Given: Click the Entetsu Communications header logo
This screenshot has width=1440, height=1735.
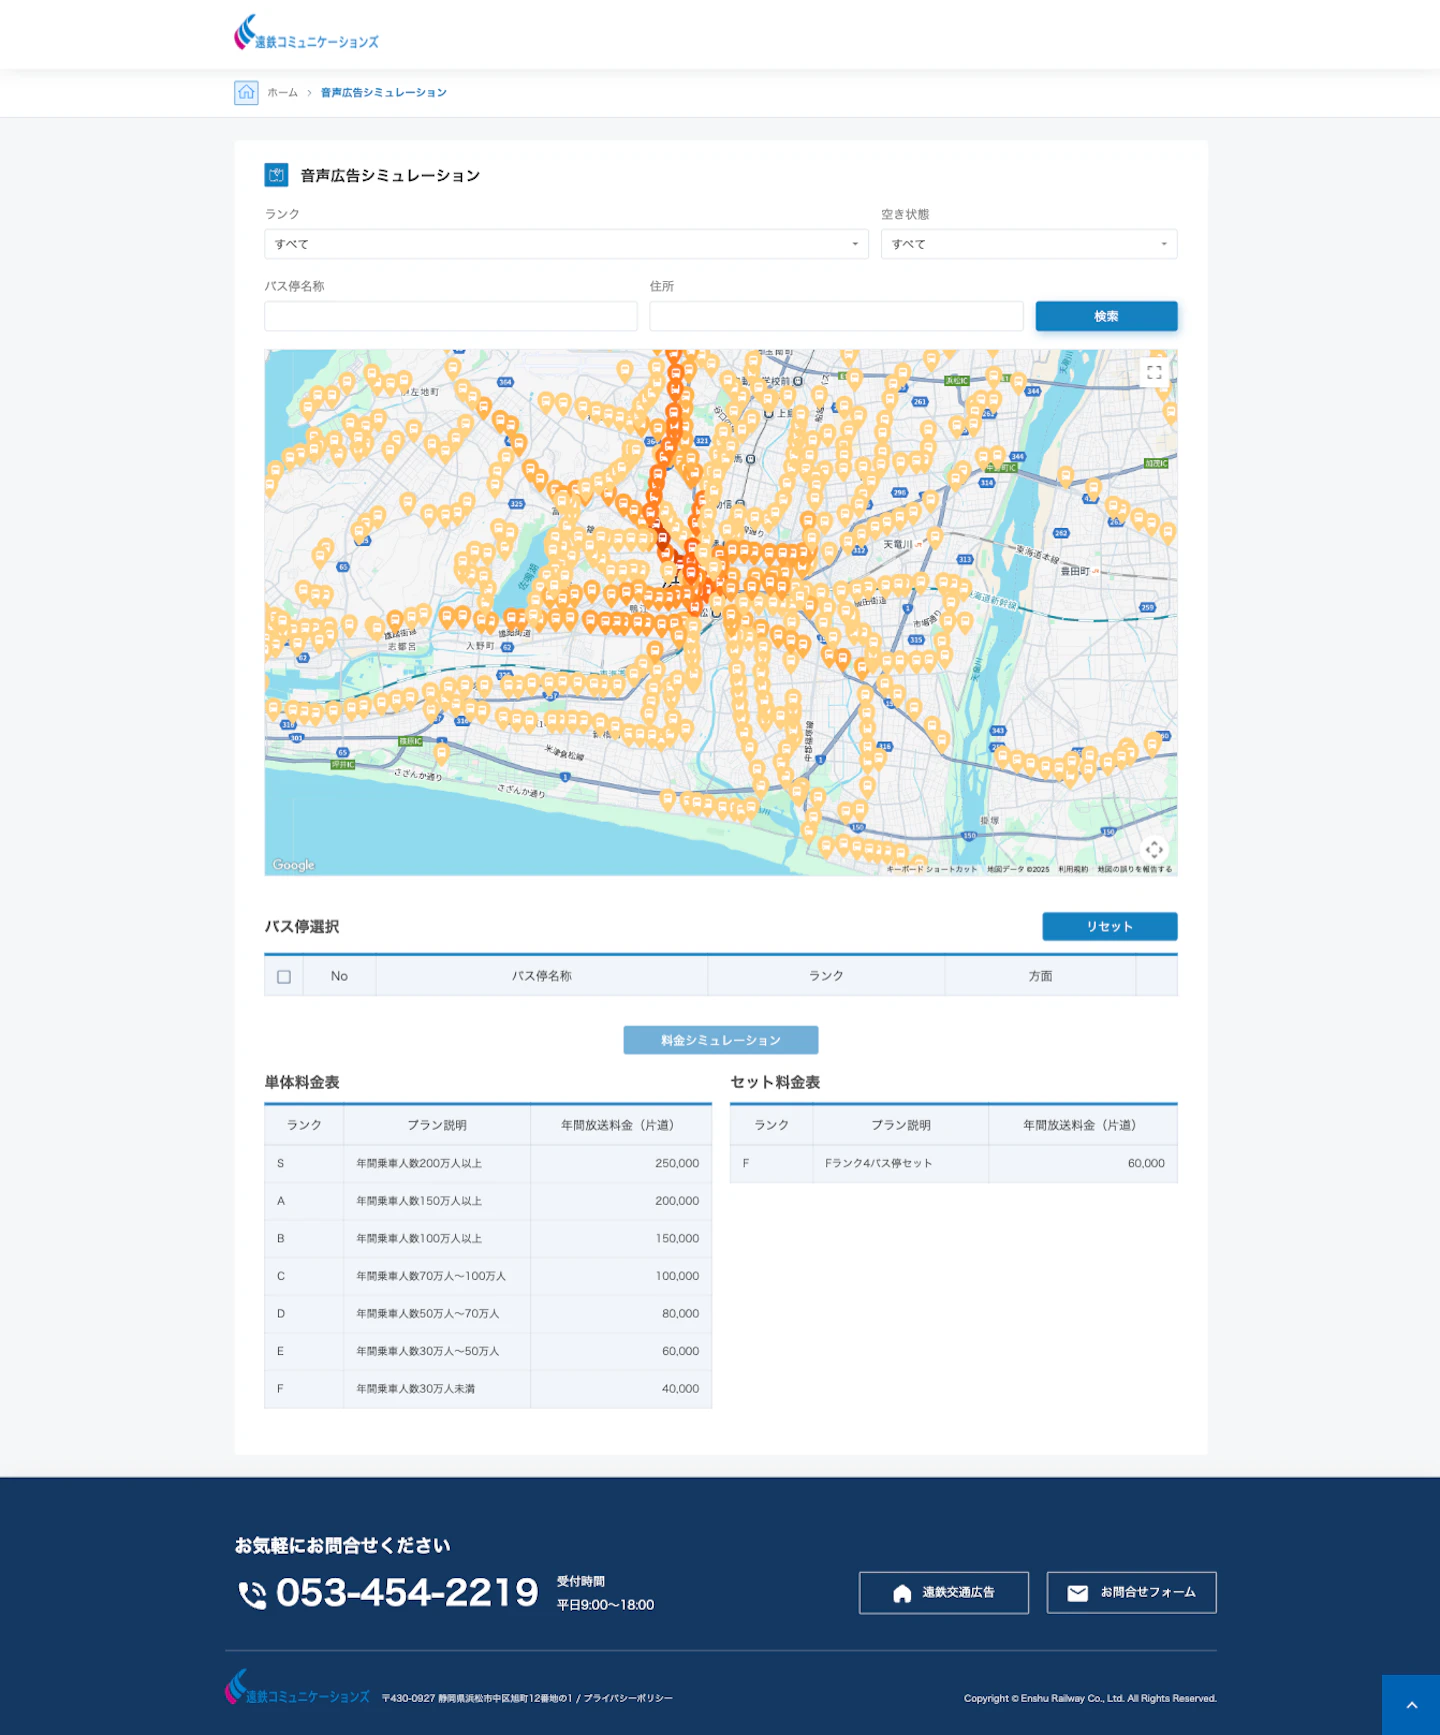Looking at the screenshot, I should point(306,33).
